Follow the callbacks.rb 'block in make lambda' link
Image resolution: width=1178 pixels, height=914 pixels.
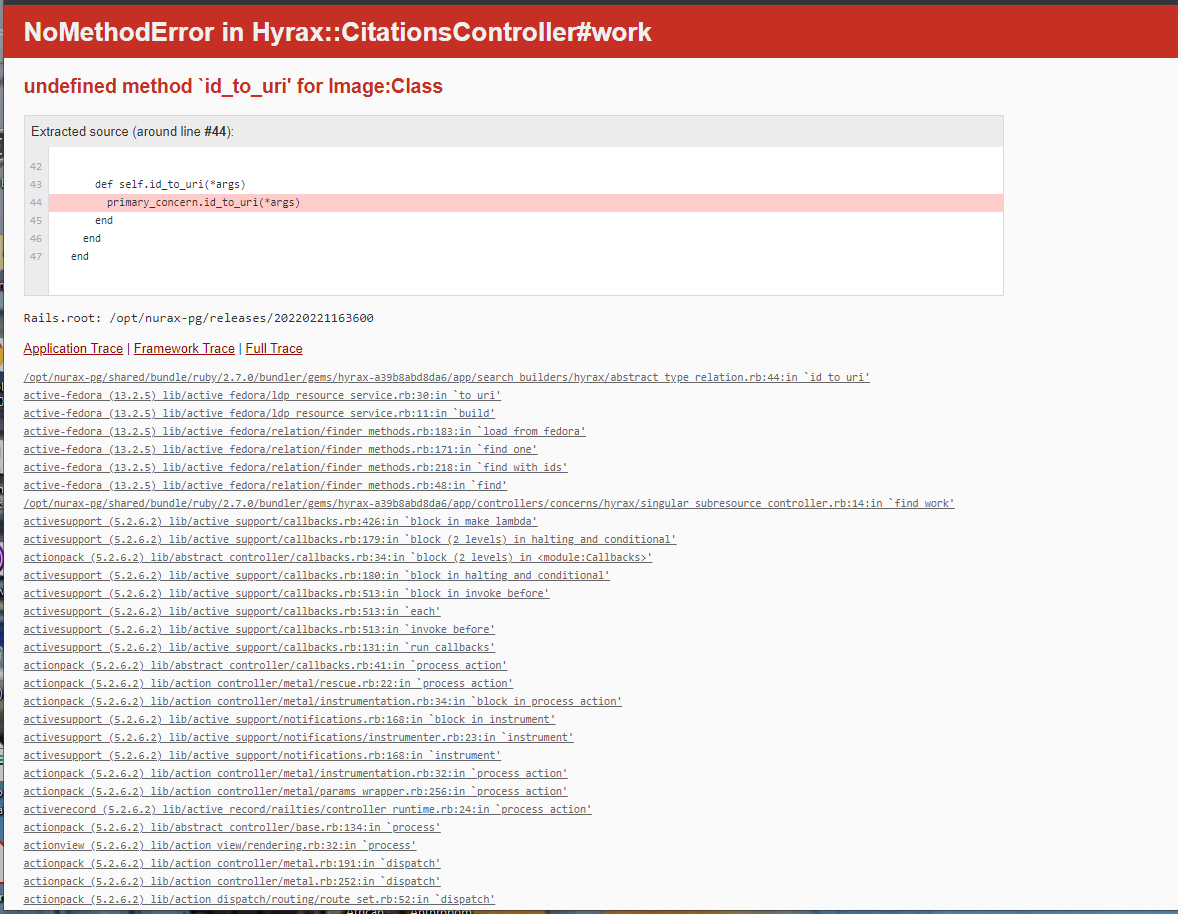pyautogui.click(x=279, y=521)
